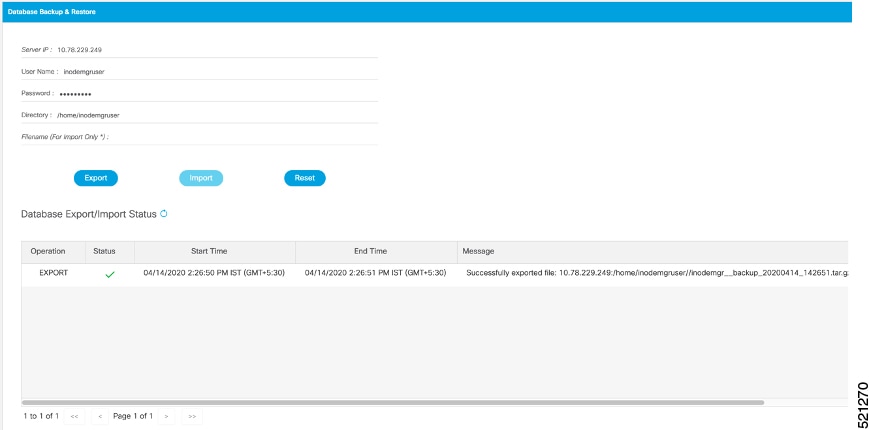Image resolution: width=869 pixels, height=430 pixels.
Task: Refresh the Database Export/Import Status
Action: (163, 213)
